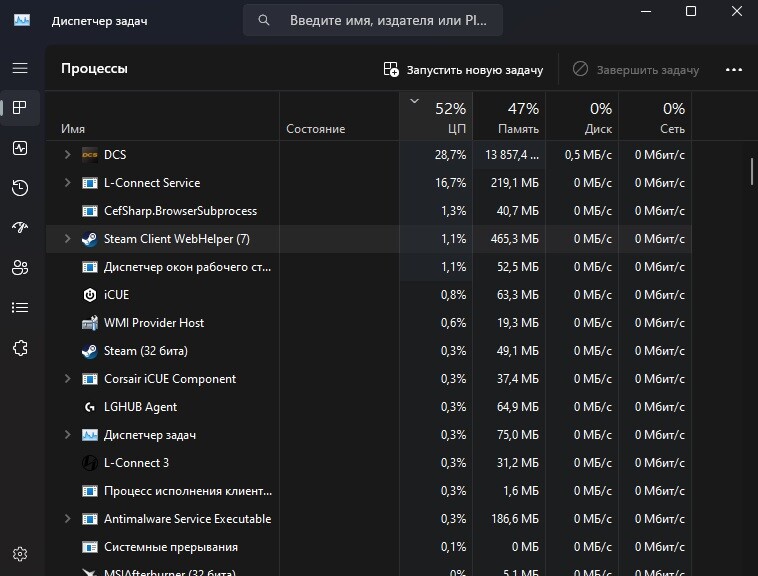Expand Steam Client WebHelper (7) group
Screen dimensions: 758x576
[68, 239]
